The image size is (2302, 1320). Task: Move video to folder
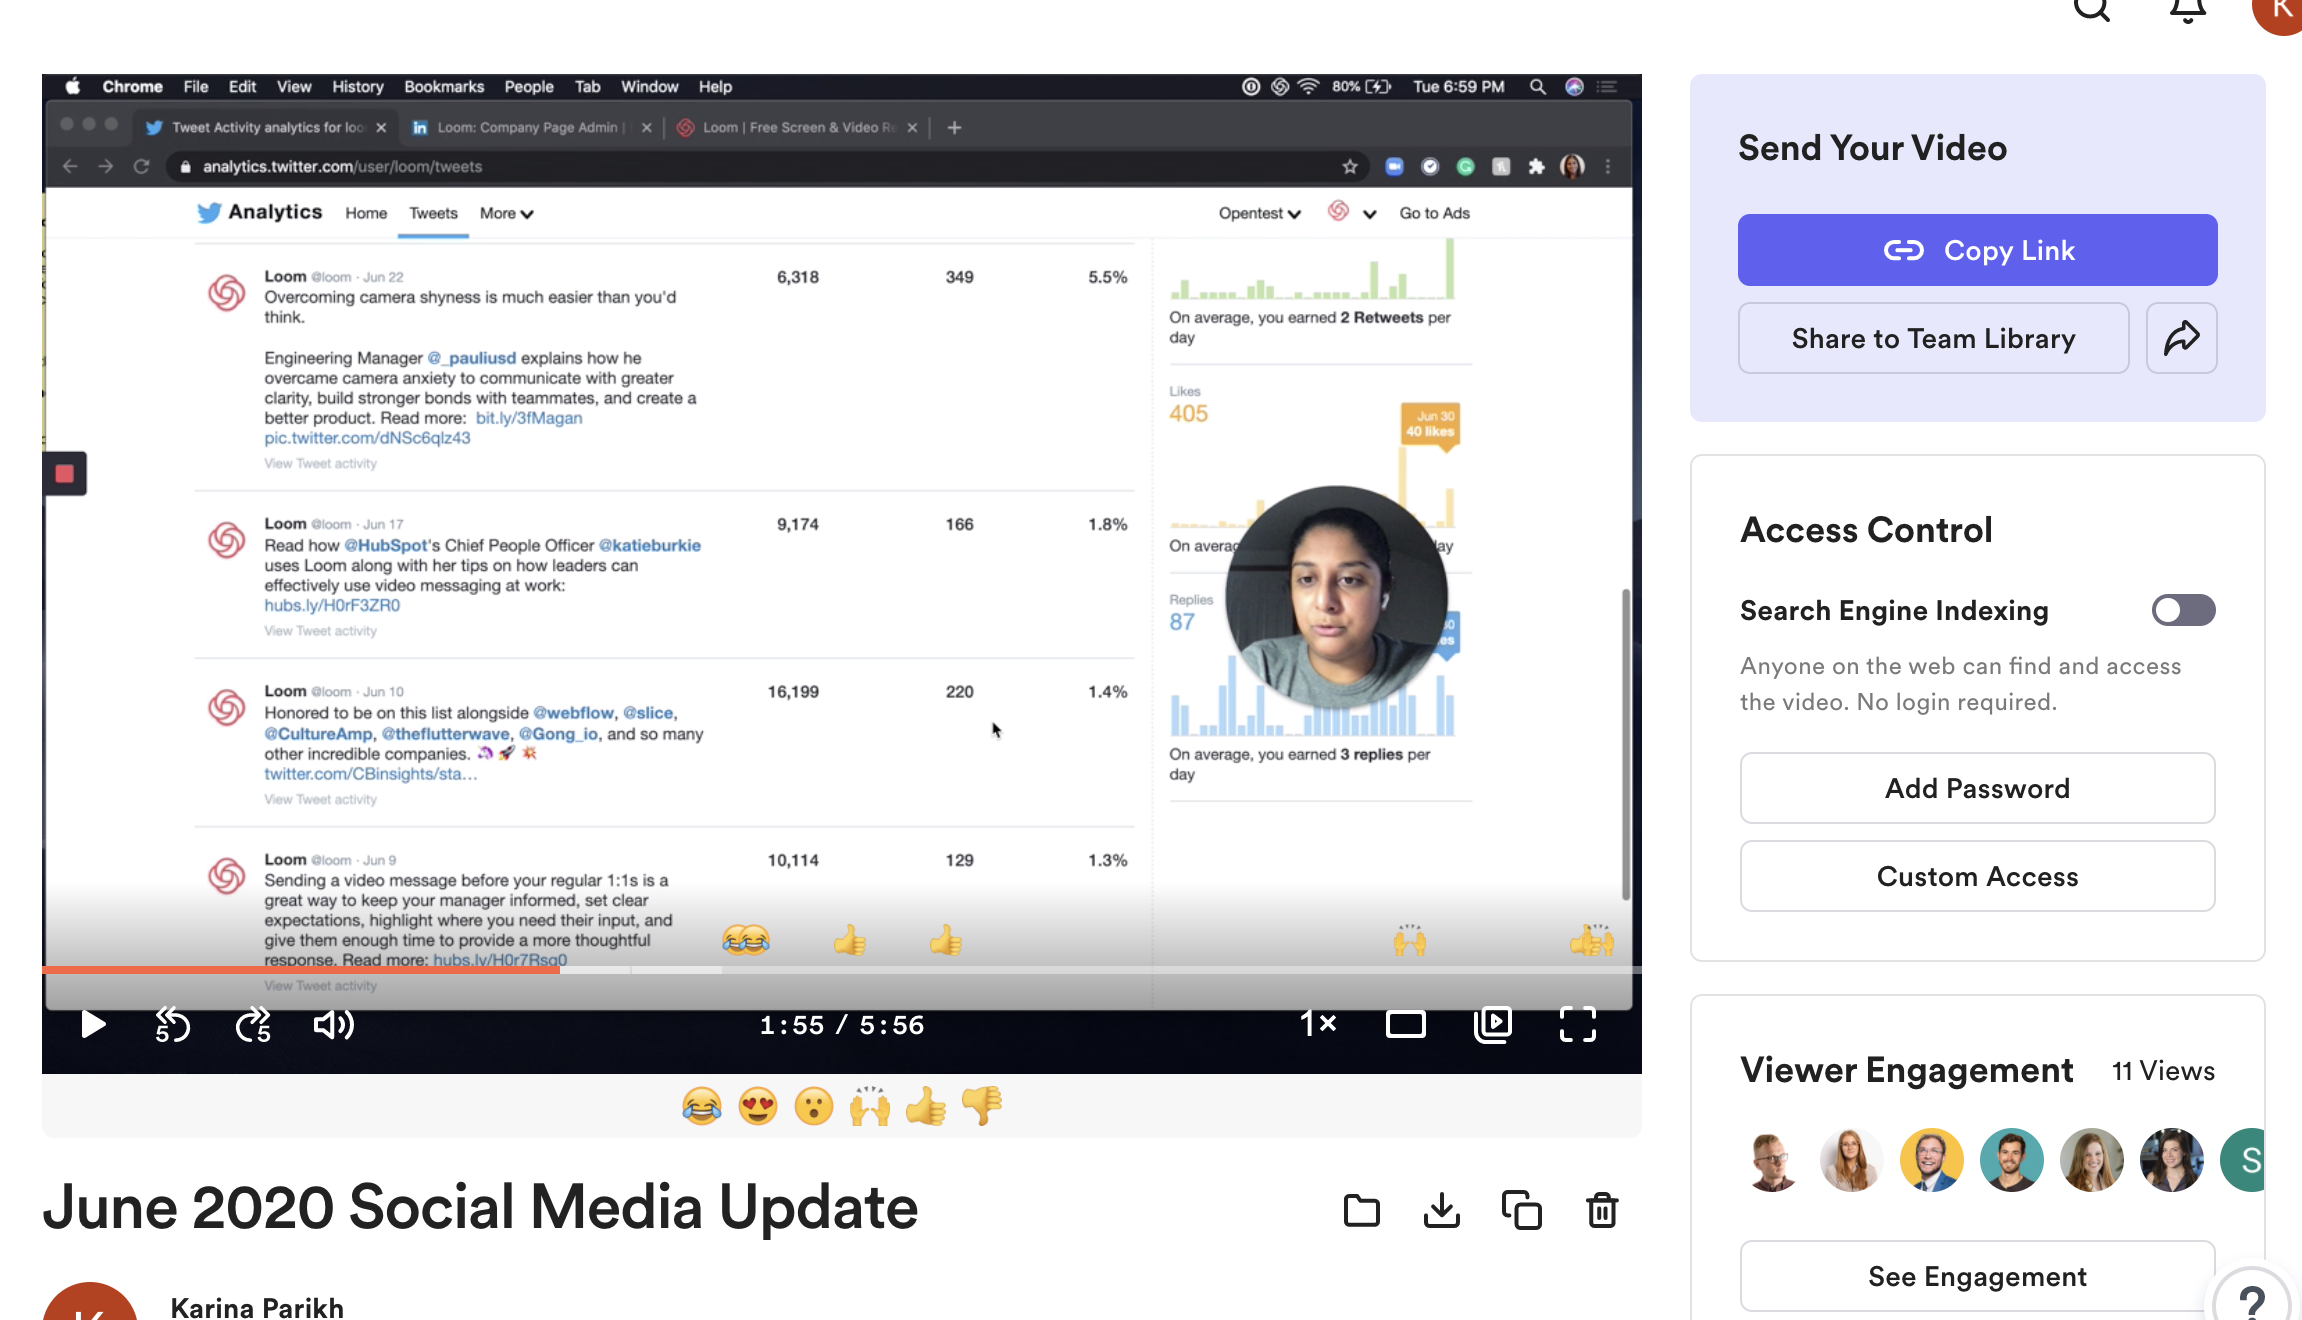tap(1361, 1210)
